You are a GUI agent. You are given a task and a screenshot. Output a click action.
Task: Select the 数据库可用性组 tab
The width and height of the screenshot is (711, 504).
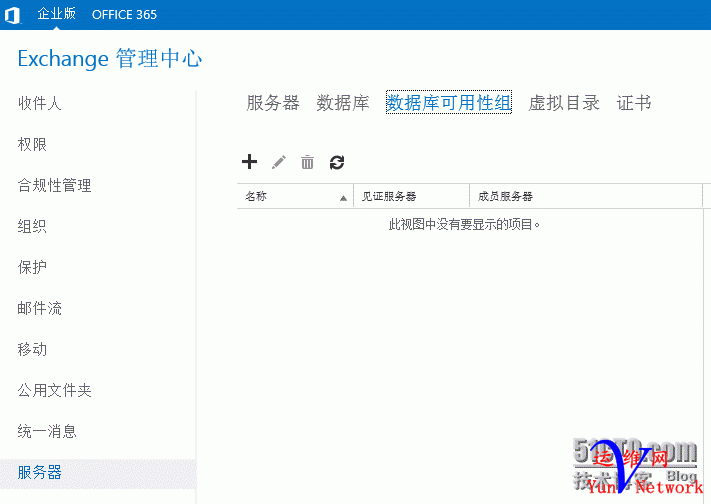pyautogui.click(x=448, y=103)
